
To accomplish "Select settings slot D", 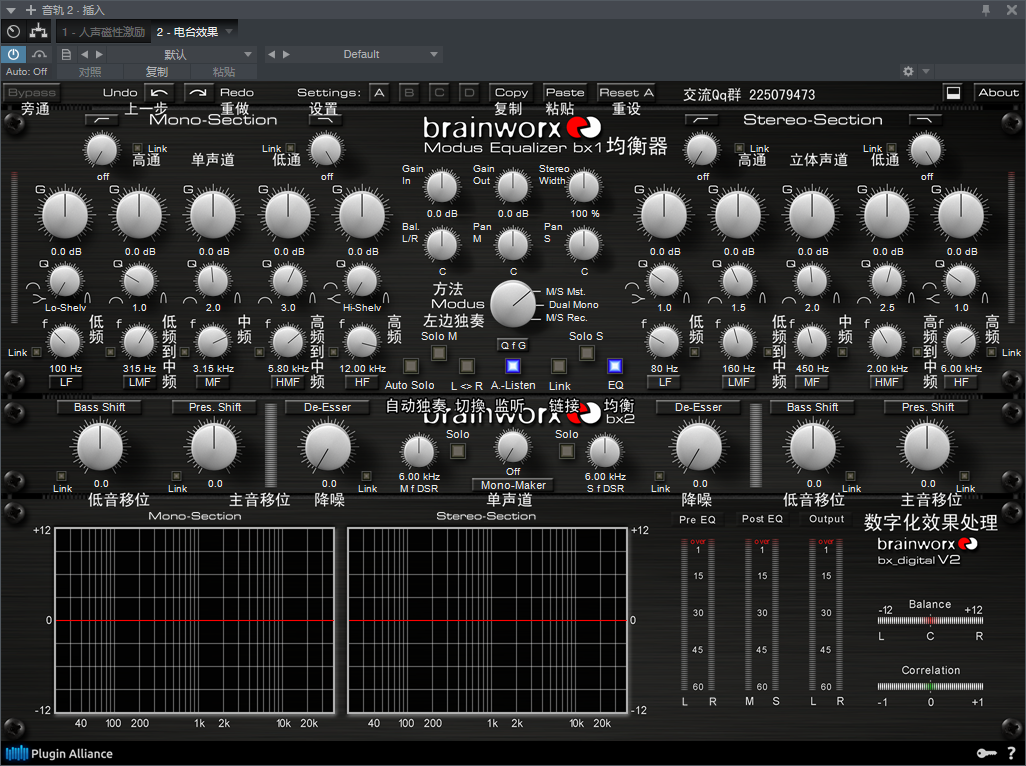I will point(470,93).
